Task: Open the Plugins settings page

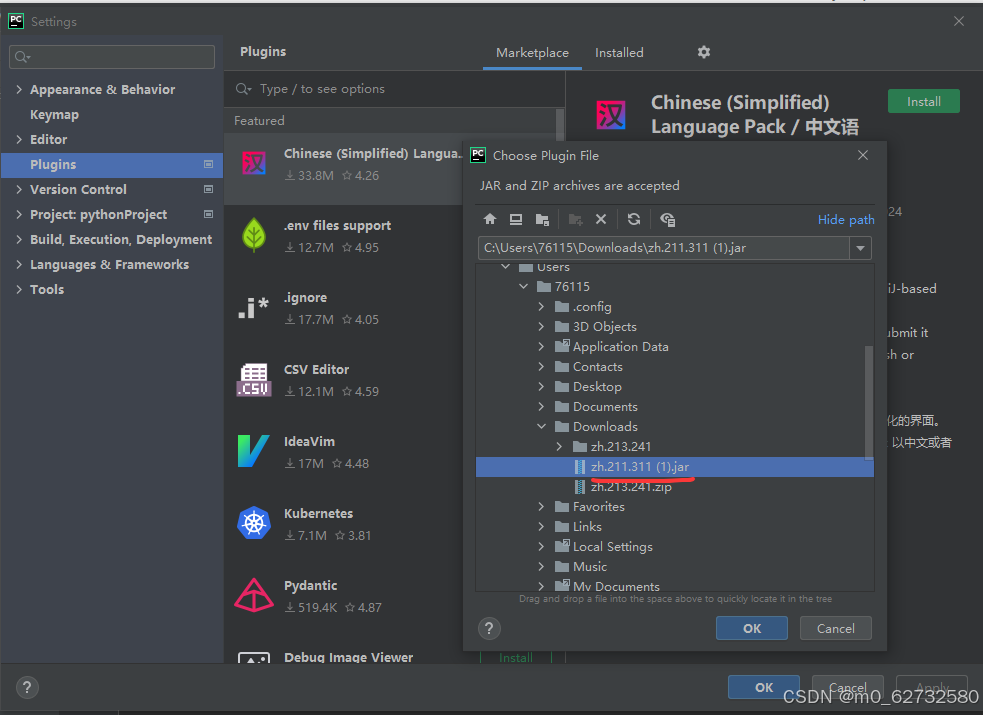Action: pos(112,165)
